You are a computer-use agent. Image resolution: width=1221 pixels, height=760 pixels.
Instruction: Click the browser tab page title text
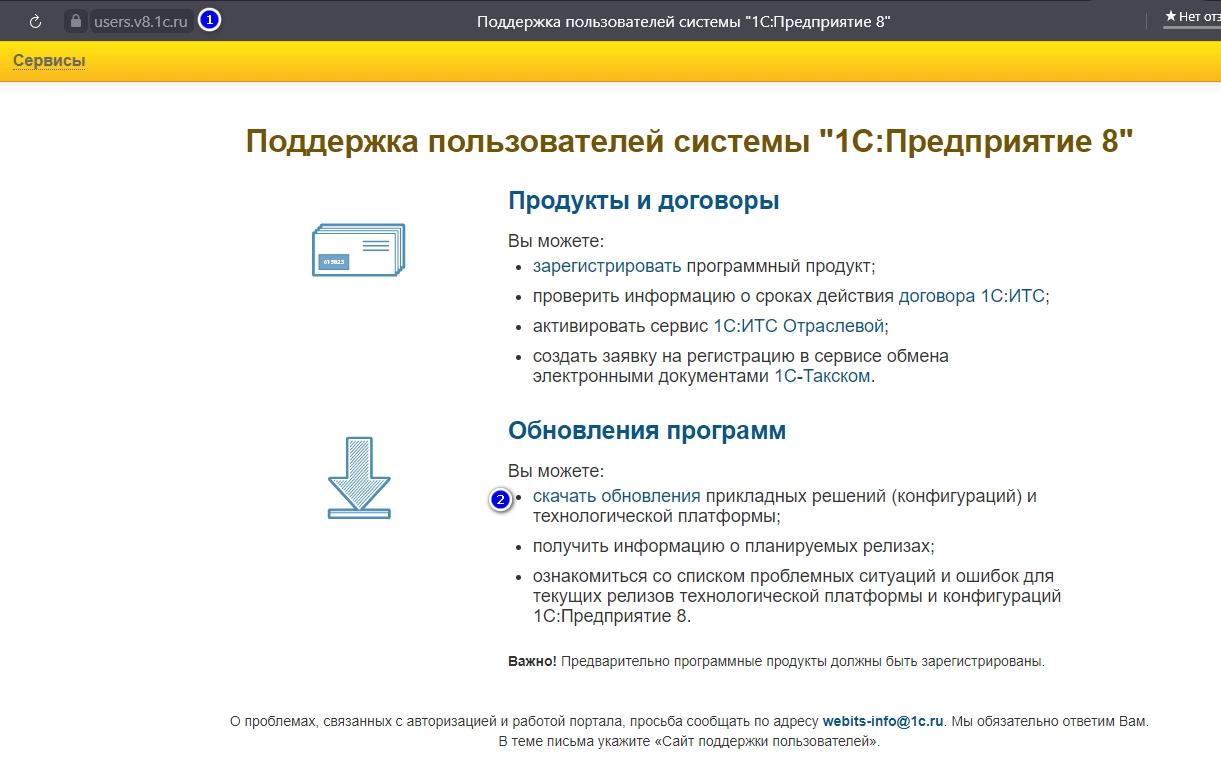click(684, 21)
